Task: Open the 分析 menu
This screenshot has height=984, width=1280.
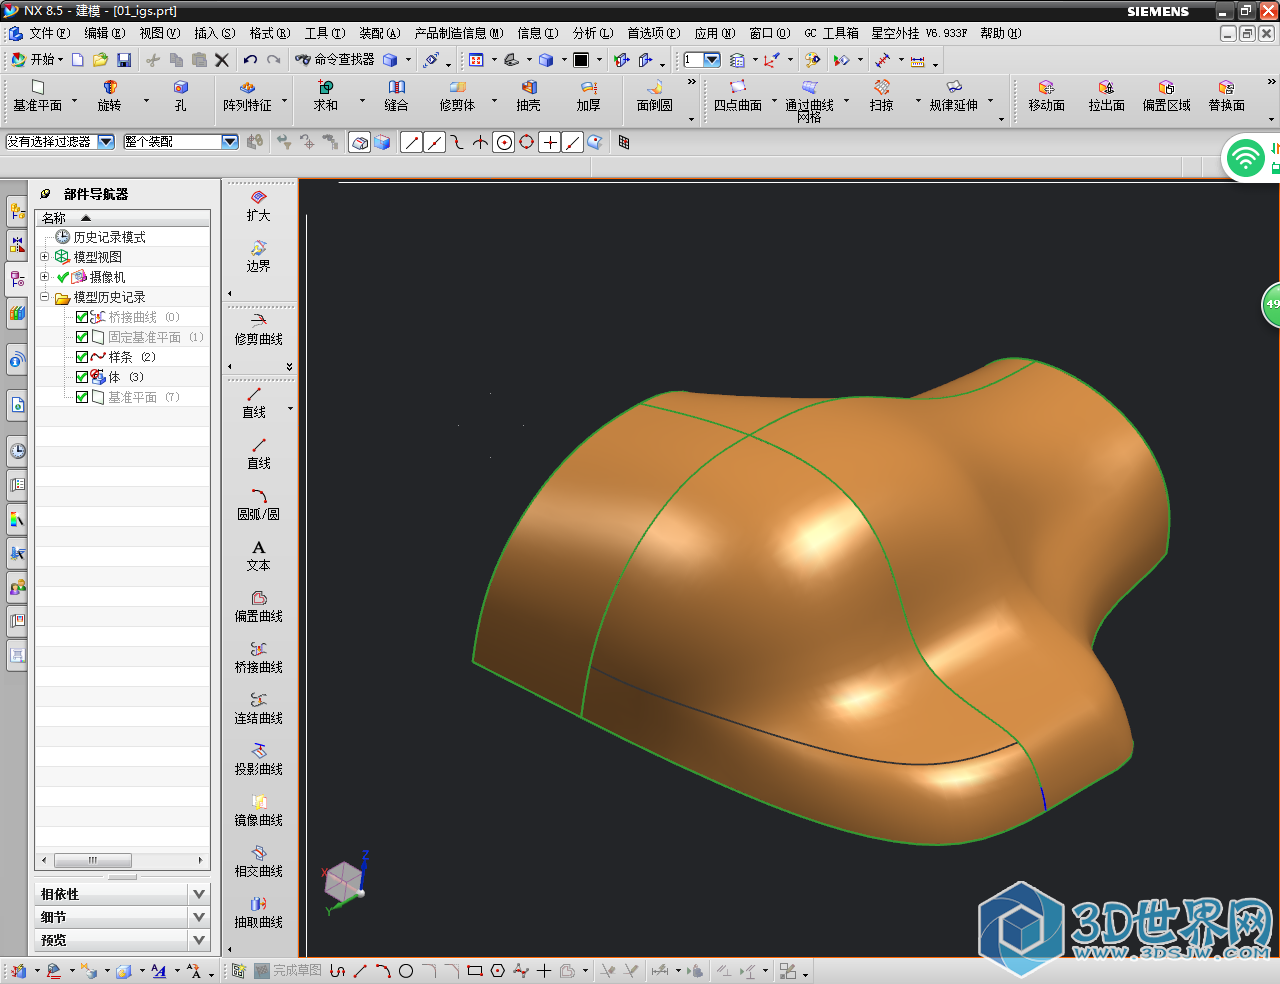Action: [x=593, y=33]
